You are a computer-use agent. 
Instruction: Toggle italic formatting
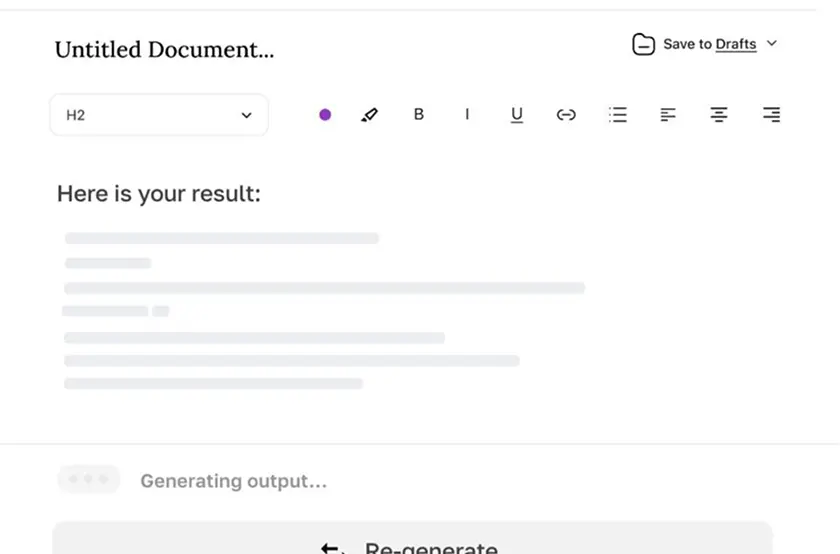pos(467,114)
